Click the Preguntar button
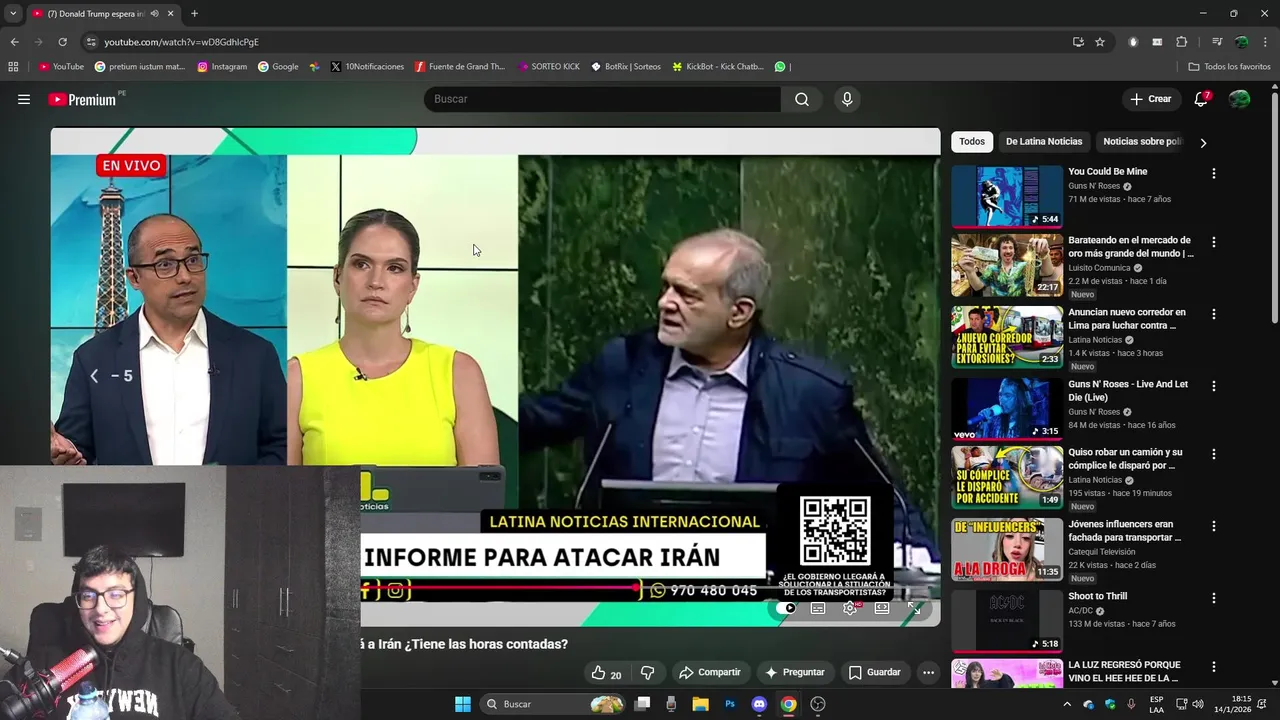 pyautogui.click(x=794, y=673)
